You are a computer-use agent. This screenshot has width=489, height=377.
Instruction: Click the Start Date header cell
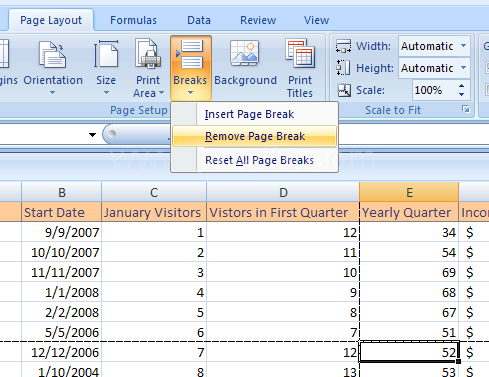[x=62, y=212]
